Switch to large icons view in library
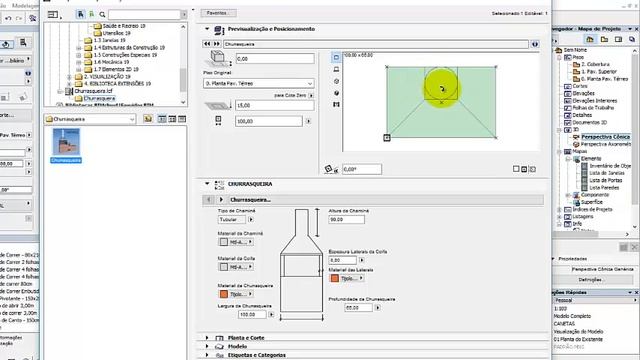 [x=162, y=119]
